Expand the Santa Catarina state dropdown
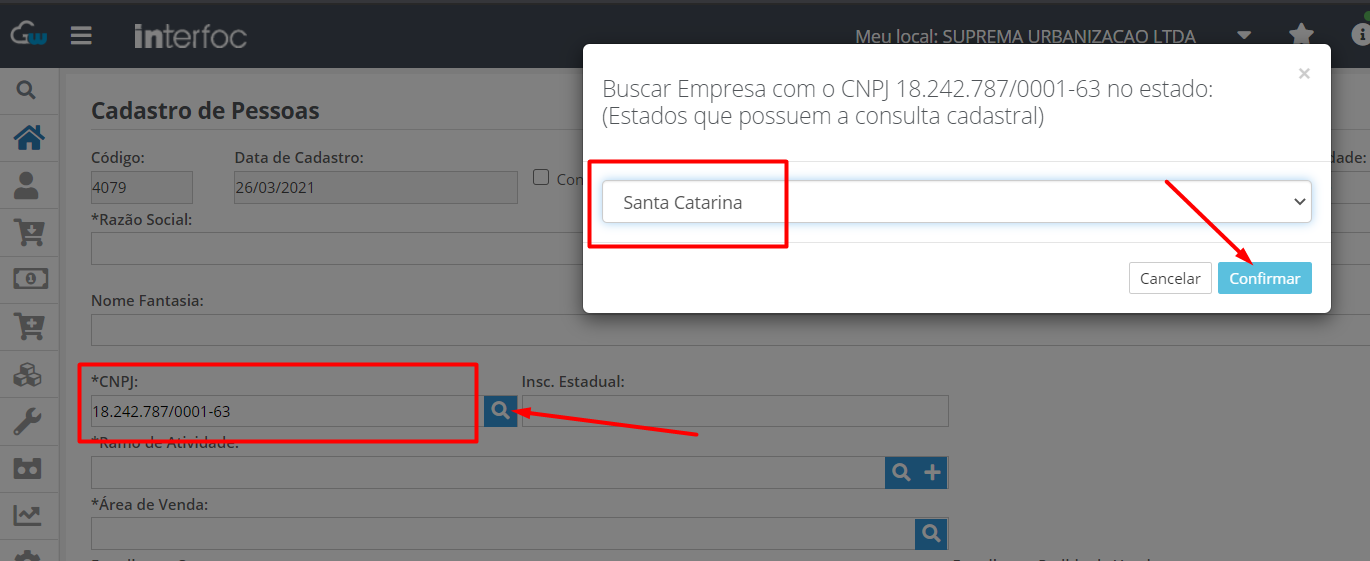 tap(957, 202)
